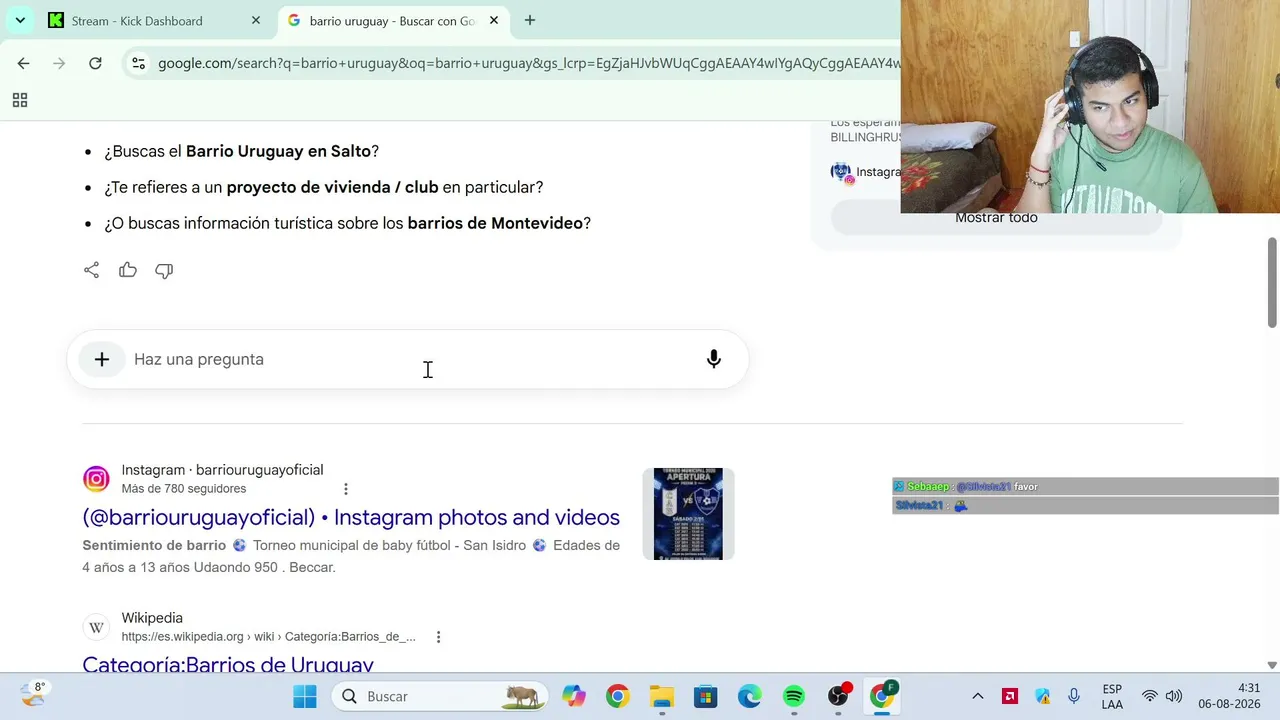The width and height of the screenshot is (1280, 720).
Task: Open the Wi-Fi network settings
Action: tap(1150, 696)
